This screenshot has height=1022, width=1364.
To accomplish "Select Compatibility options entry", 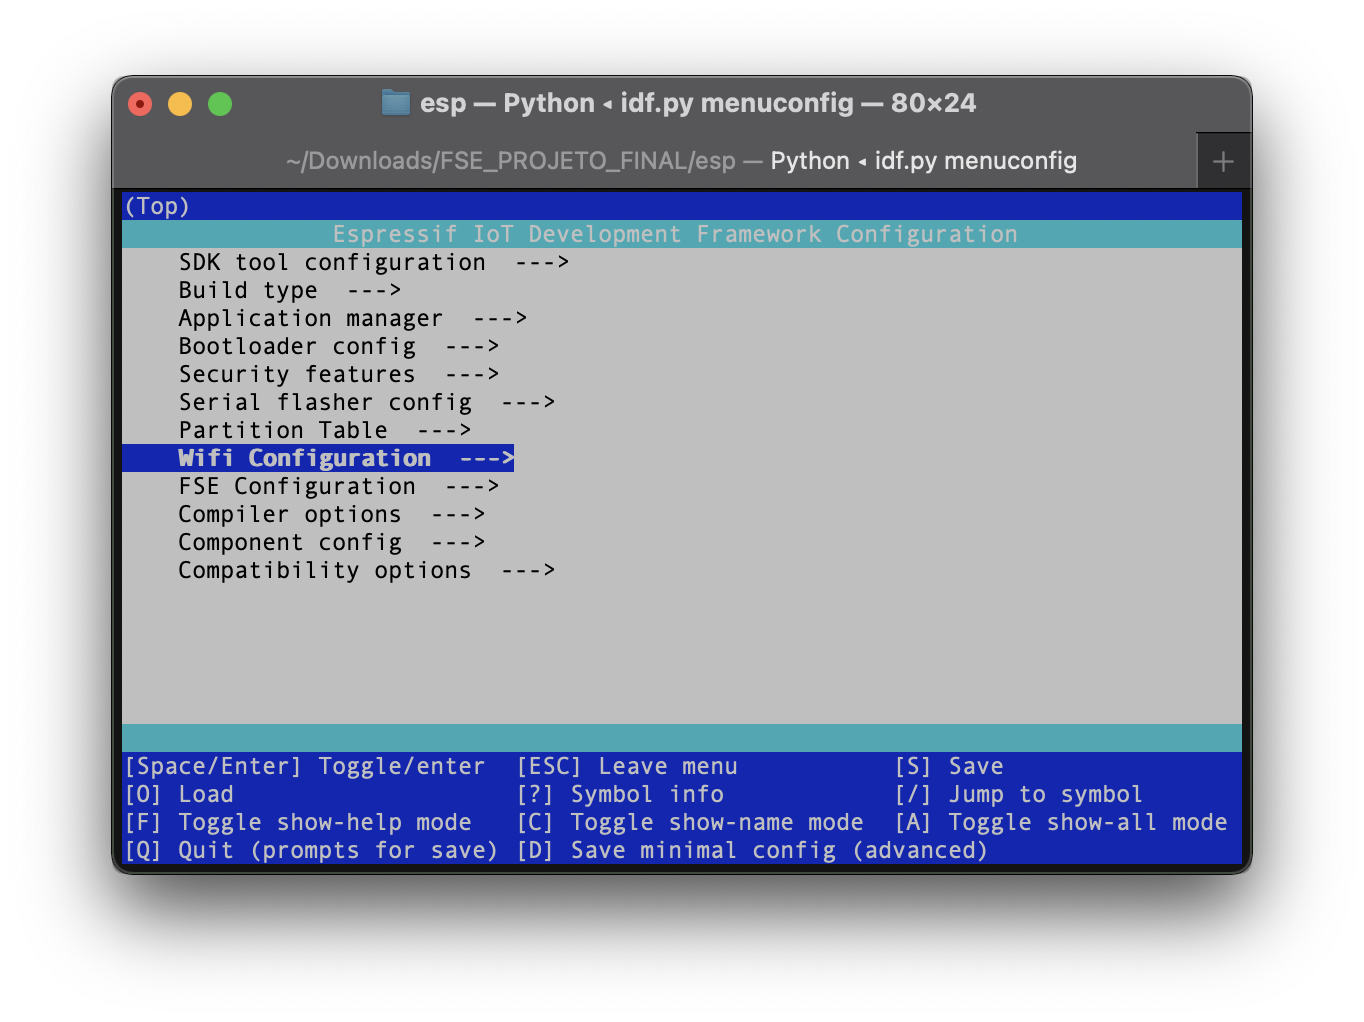I will click(x=366, y=570).
